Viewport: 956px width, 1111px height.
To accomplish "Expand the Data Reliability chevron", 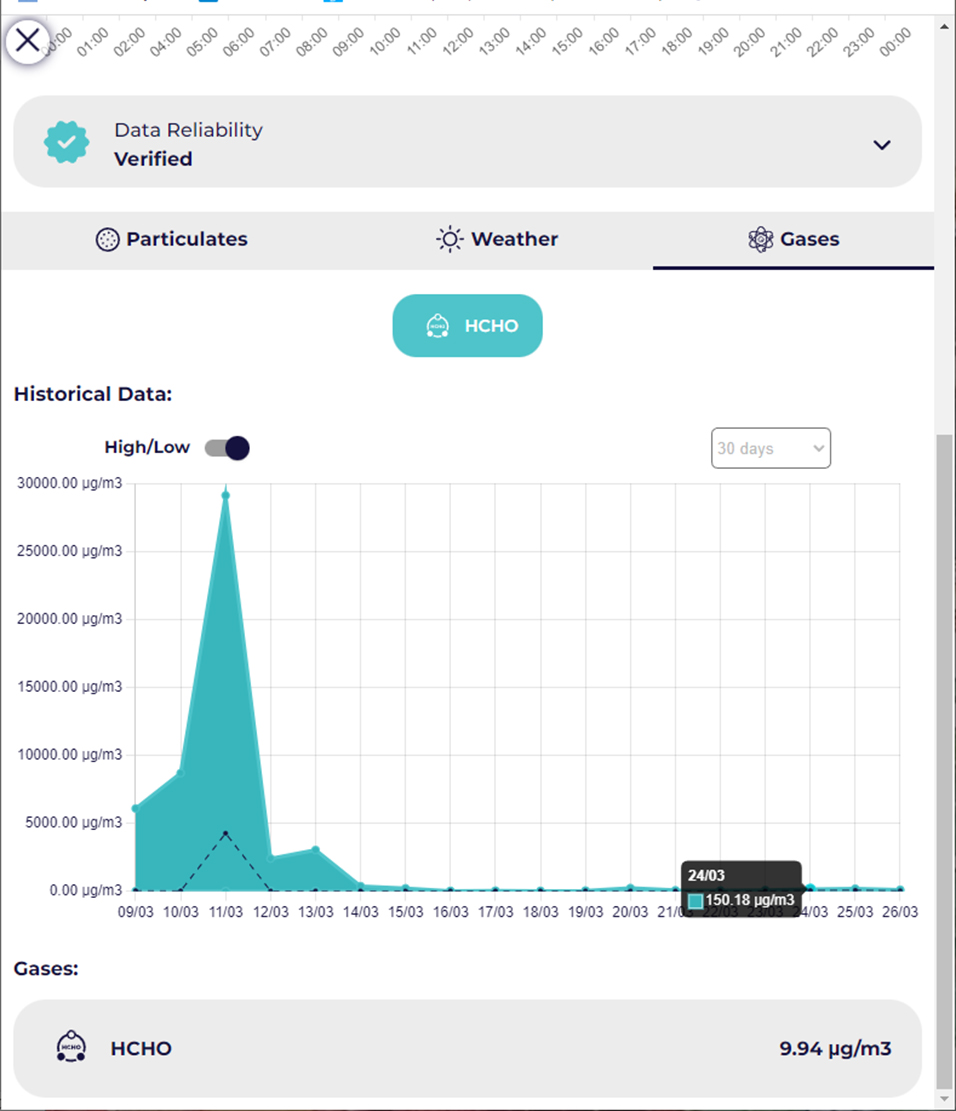I will point(881,145).
